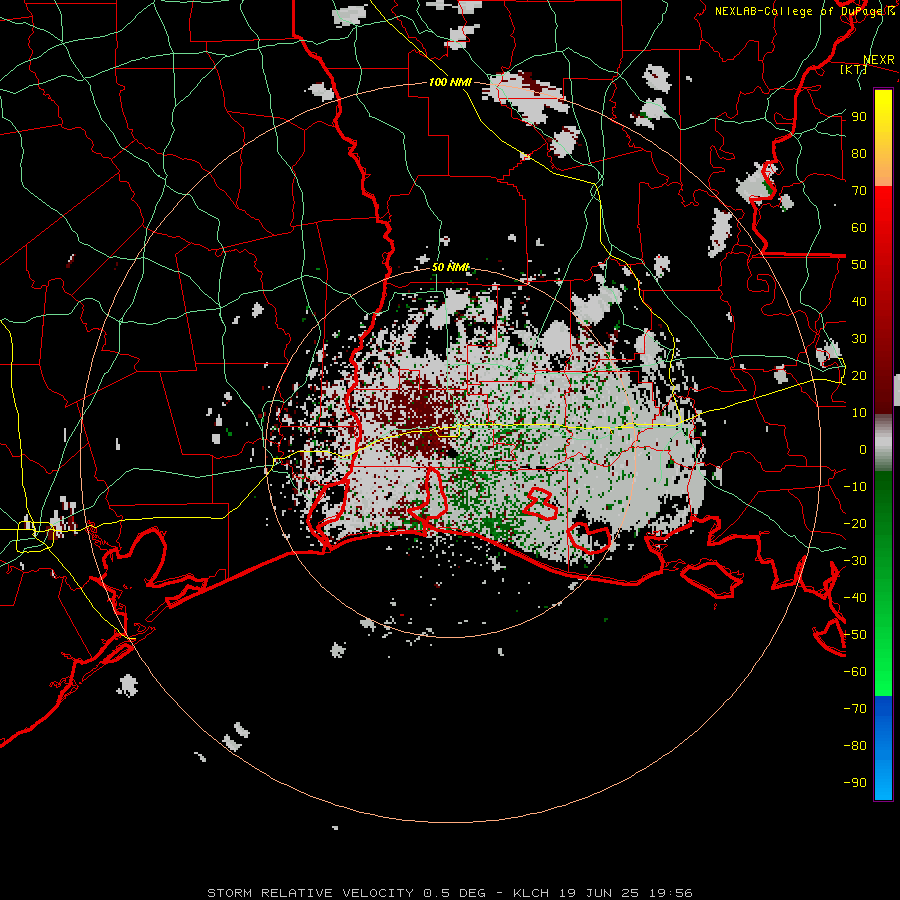Click the "-40" label on the velocity scale
This screenshot has height=900, width=900.
pyautogui.click(x=855, y=598)
